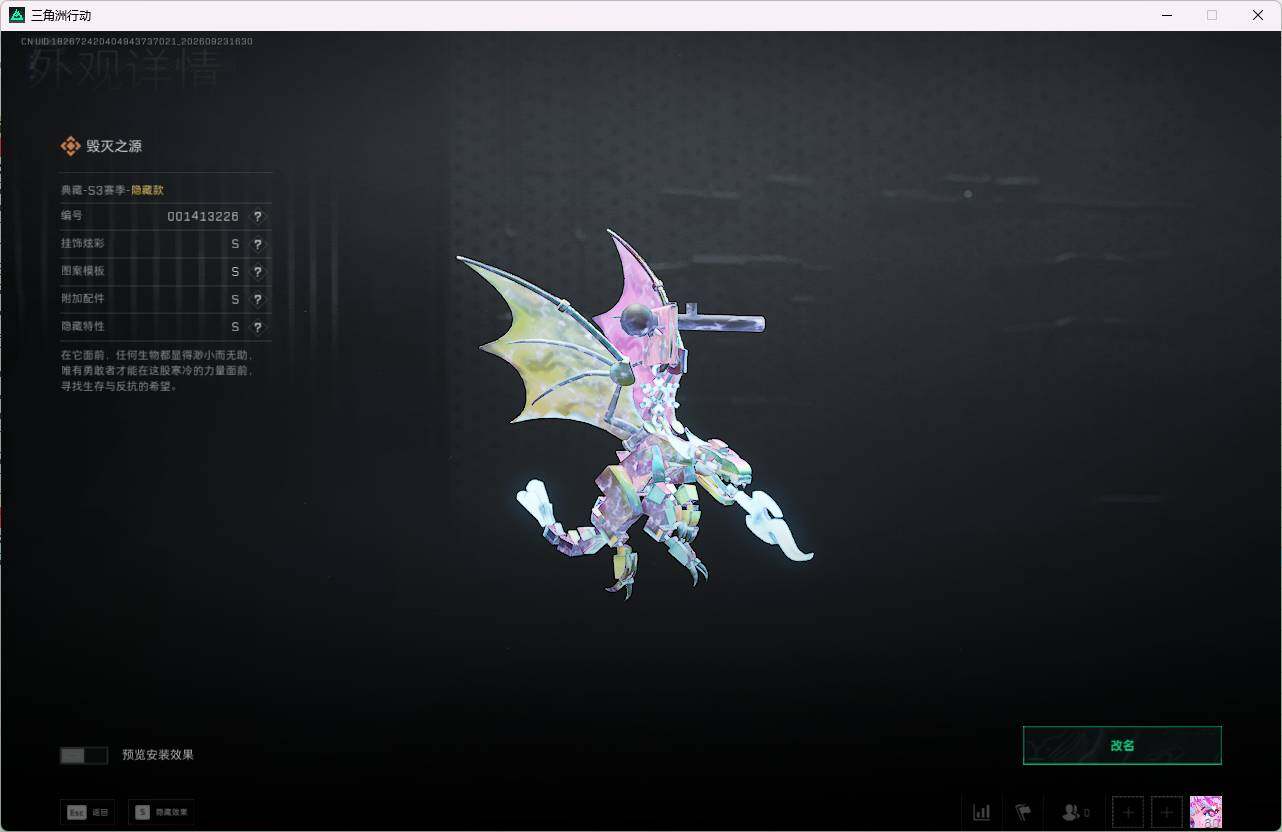Open the friends icon showing 0
Image resolution: width=1282 pixels, height=832 pixels.
[1075, 812]
